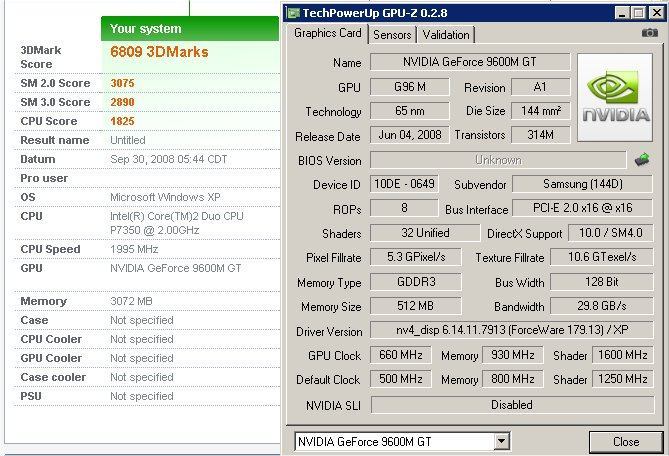Click the current Memory clock 930 MHz

(x=512, y=355)
